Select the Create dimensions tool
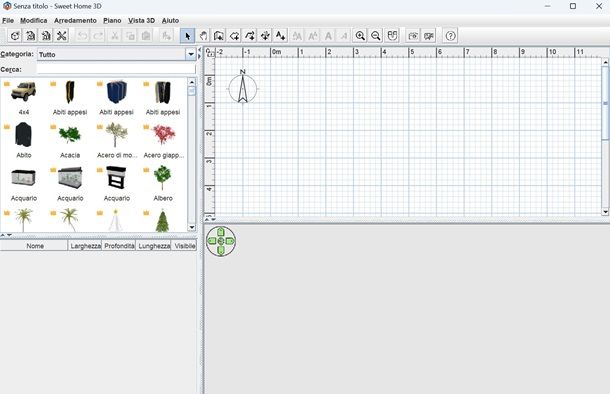The image size is (610, 394). pyautogui.click(x=265, y=36)
